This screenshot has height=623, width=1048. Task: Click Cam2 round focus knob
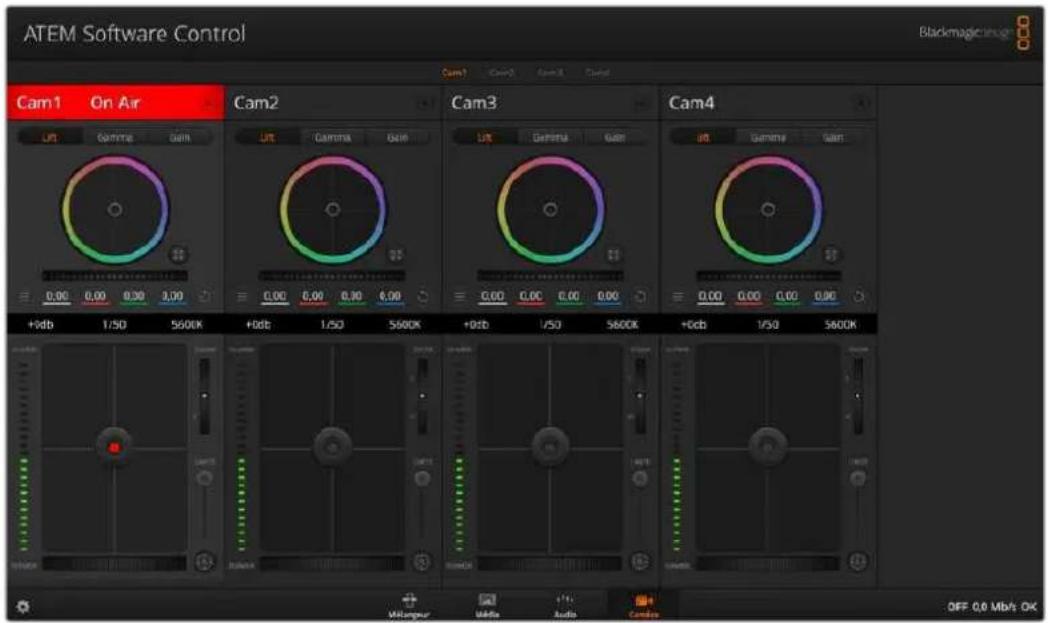pyautogui.click(x=422, y=478)
